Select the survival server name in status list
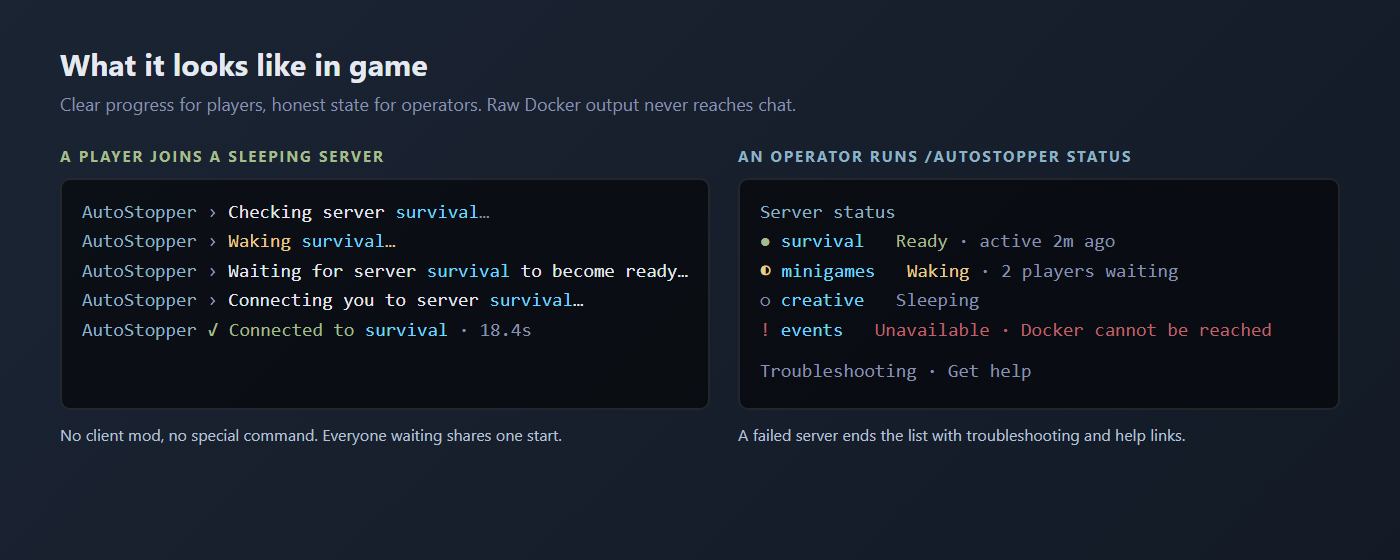 [x=822, y=242]
